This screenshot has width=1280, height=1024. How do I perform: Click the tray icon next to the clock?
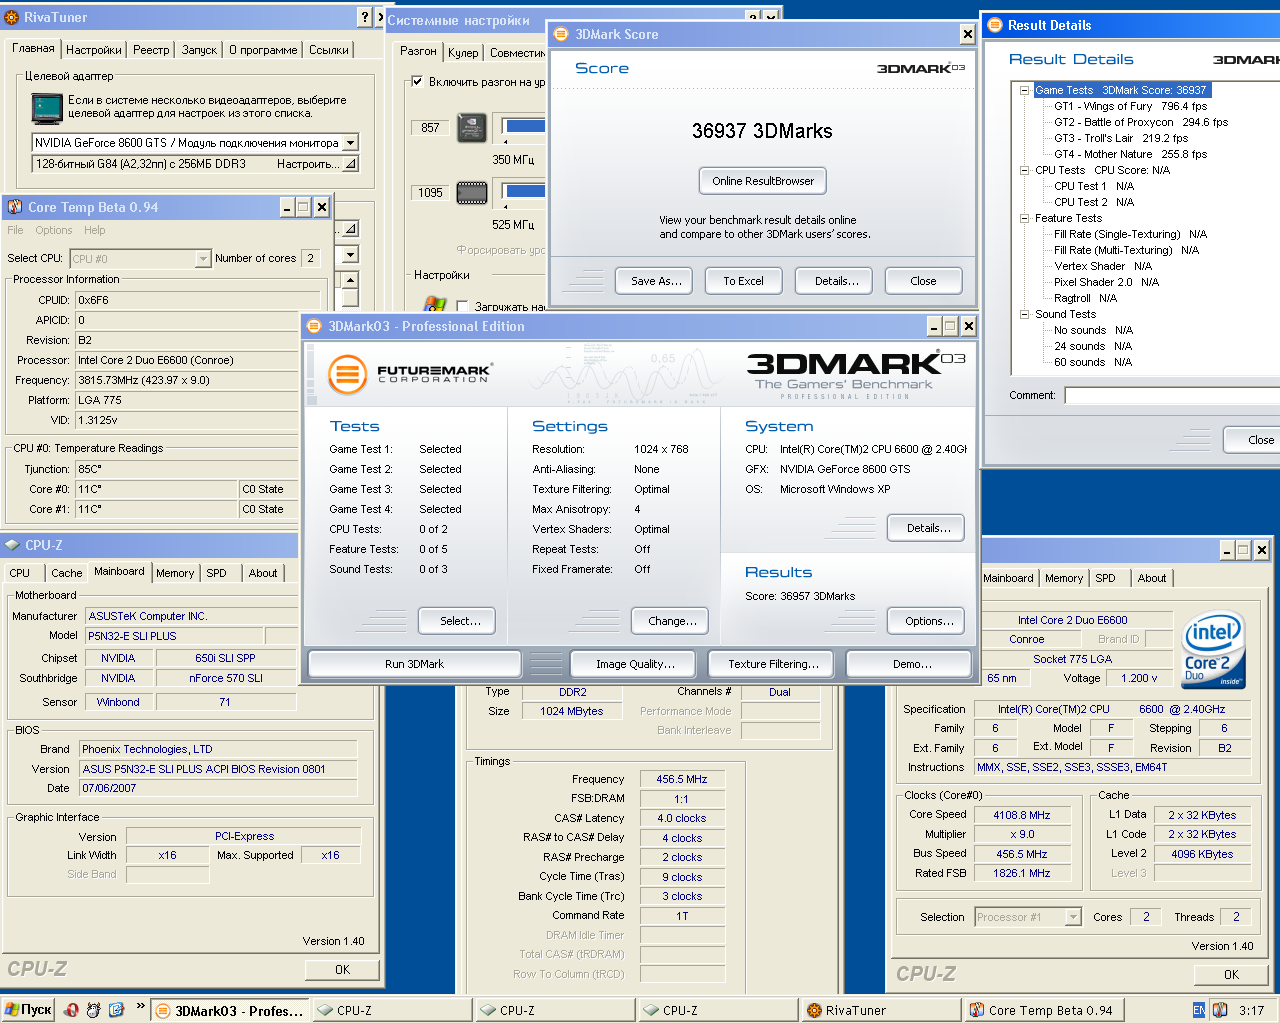[x=1220, y=1010]
